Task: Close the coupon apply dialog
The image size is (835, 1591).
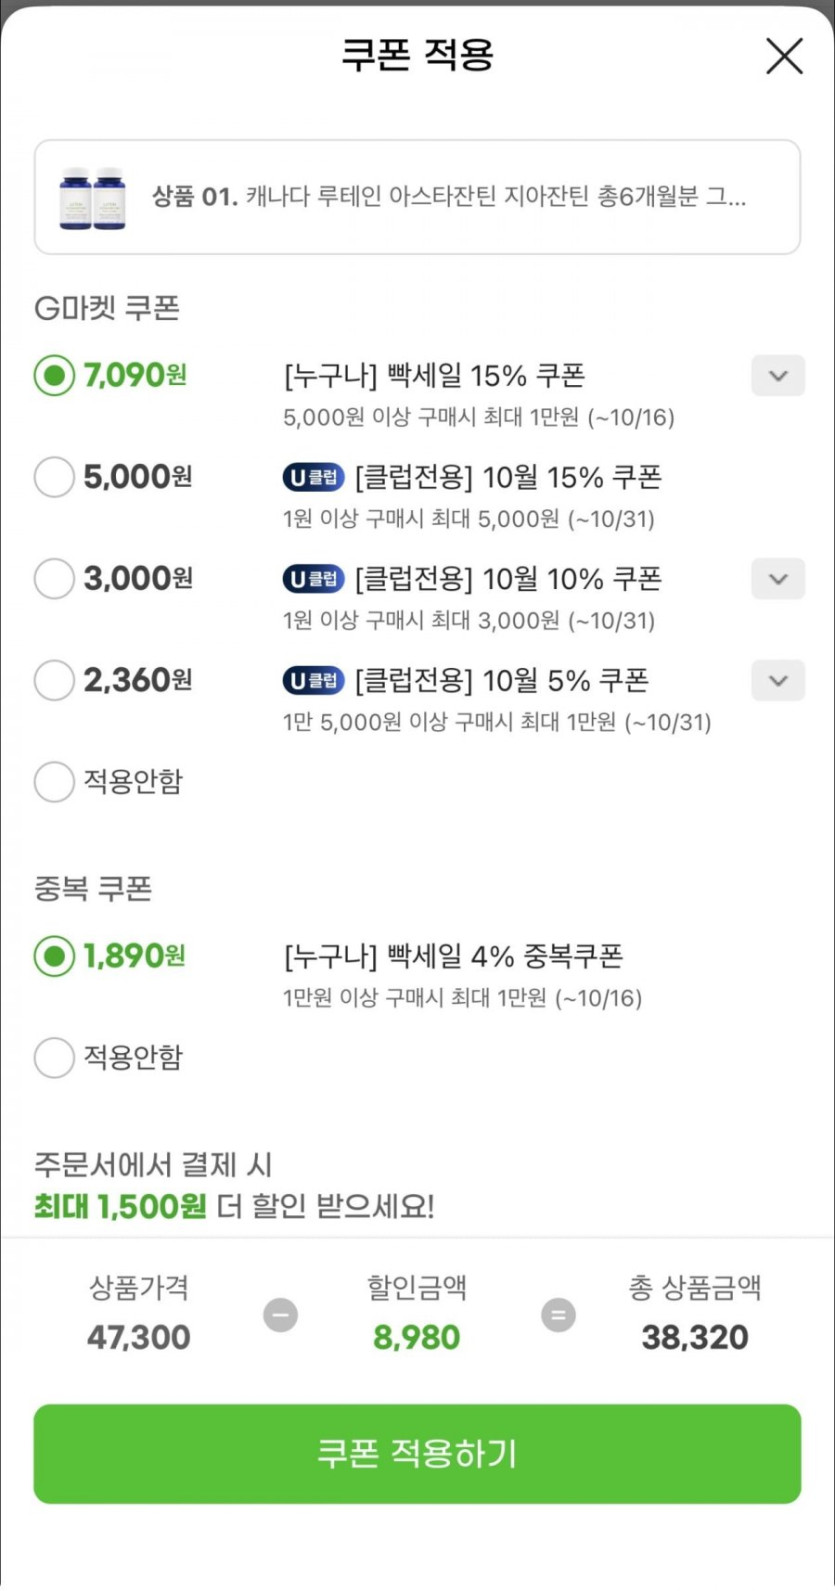Action: (x=784, y=56)
